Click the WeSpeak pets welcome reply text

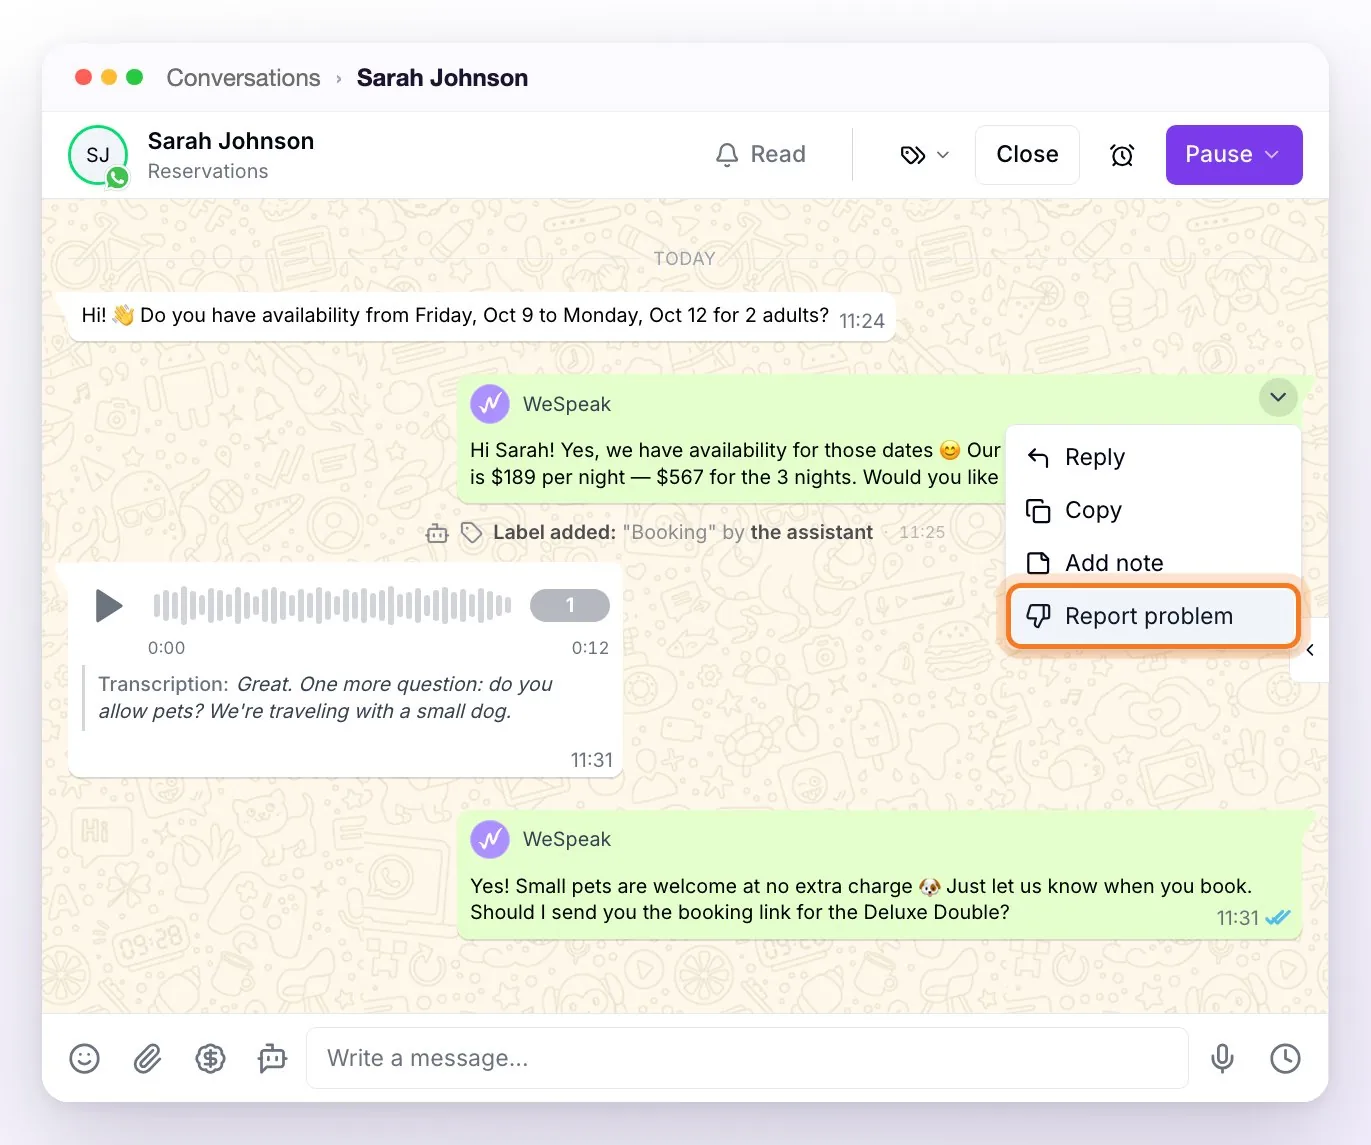pyautogui.click(x=861, y=899)
